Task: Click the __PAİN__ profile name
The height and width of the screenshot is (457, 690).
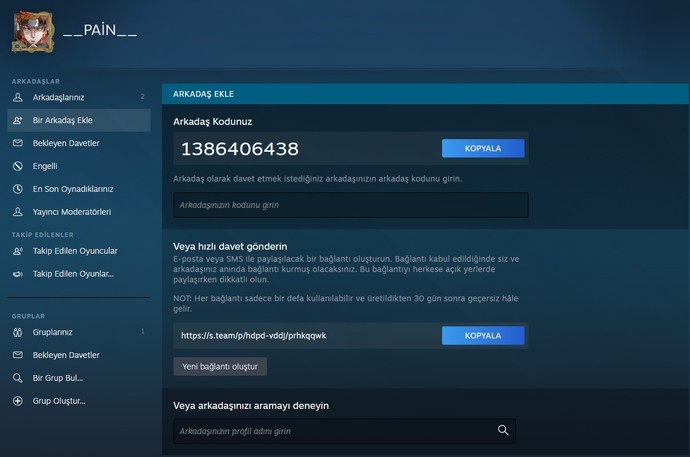Action: coord(100,30)
